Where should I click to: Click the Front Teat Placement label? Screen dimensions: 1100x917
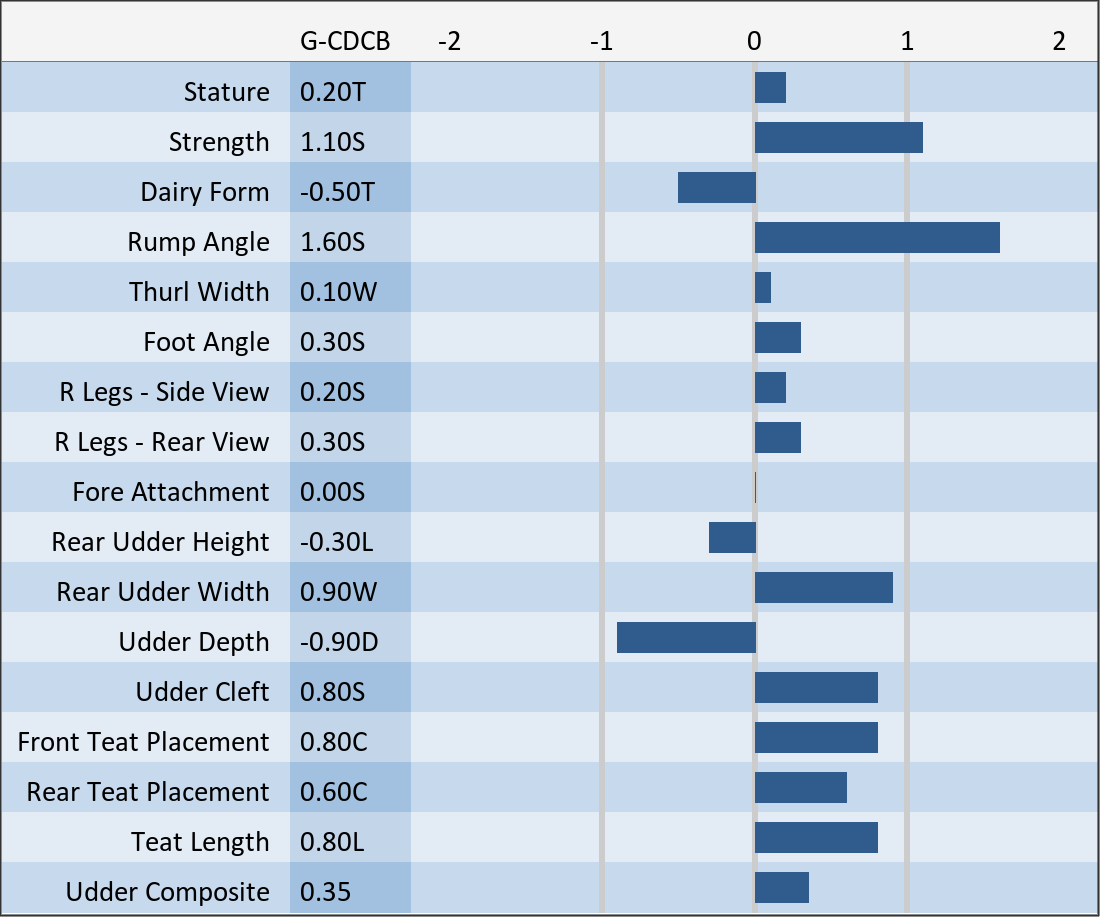[143, 742]
